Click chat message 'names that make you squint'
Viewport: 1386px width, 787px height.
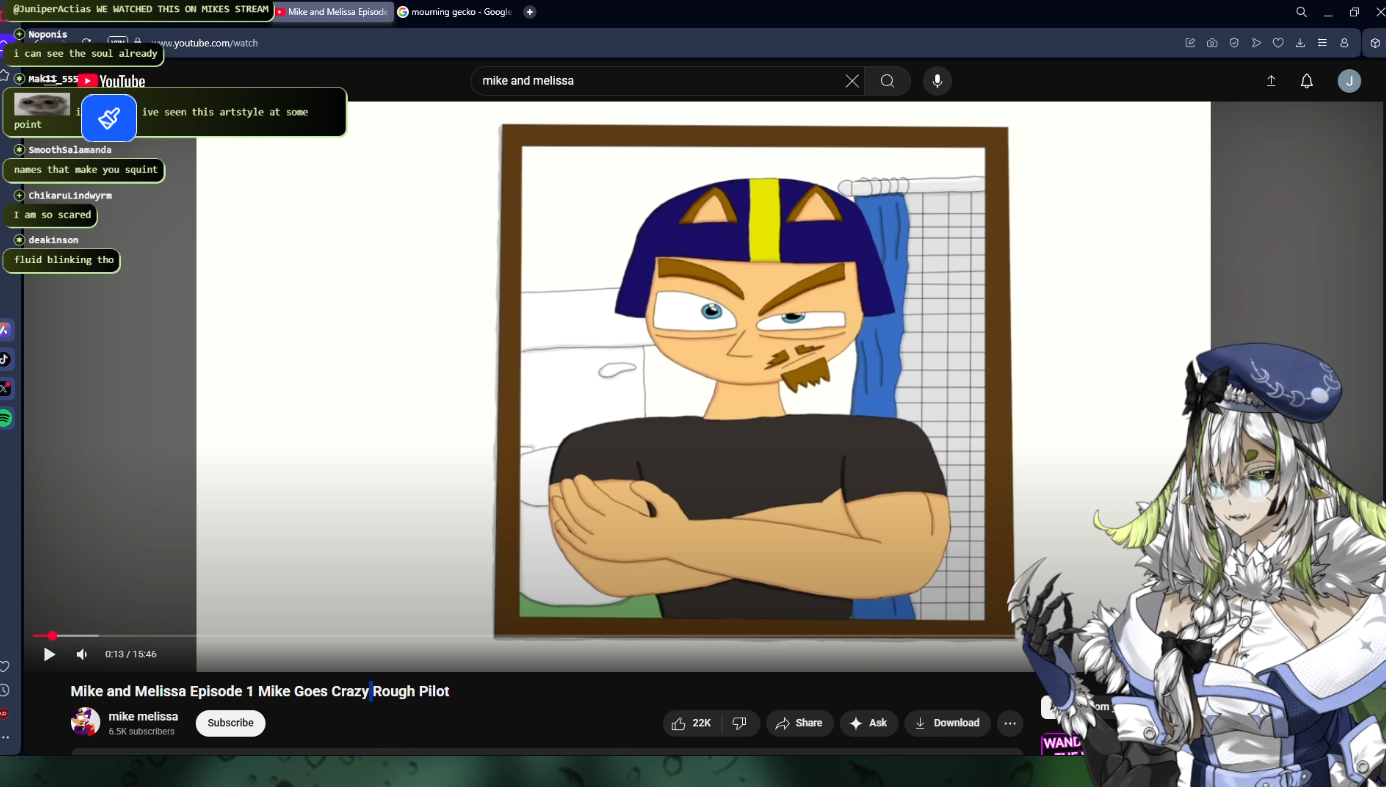click(x=85, y=170)
